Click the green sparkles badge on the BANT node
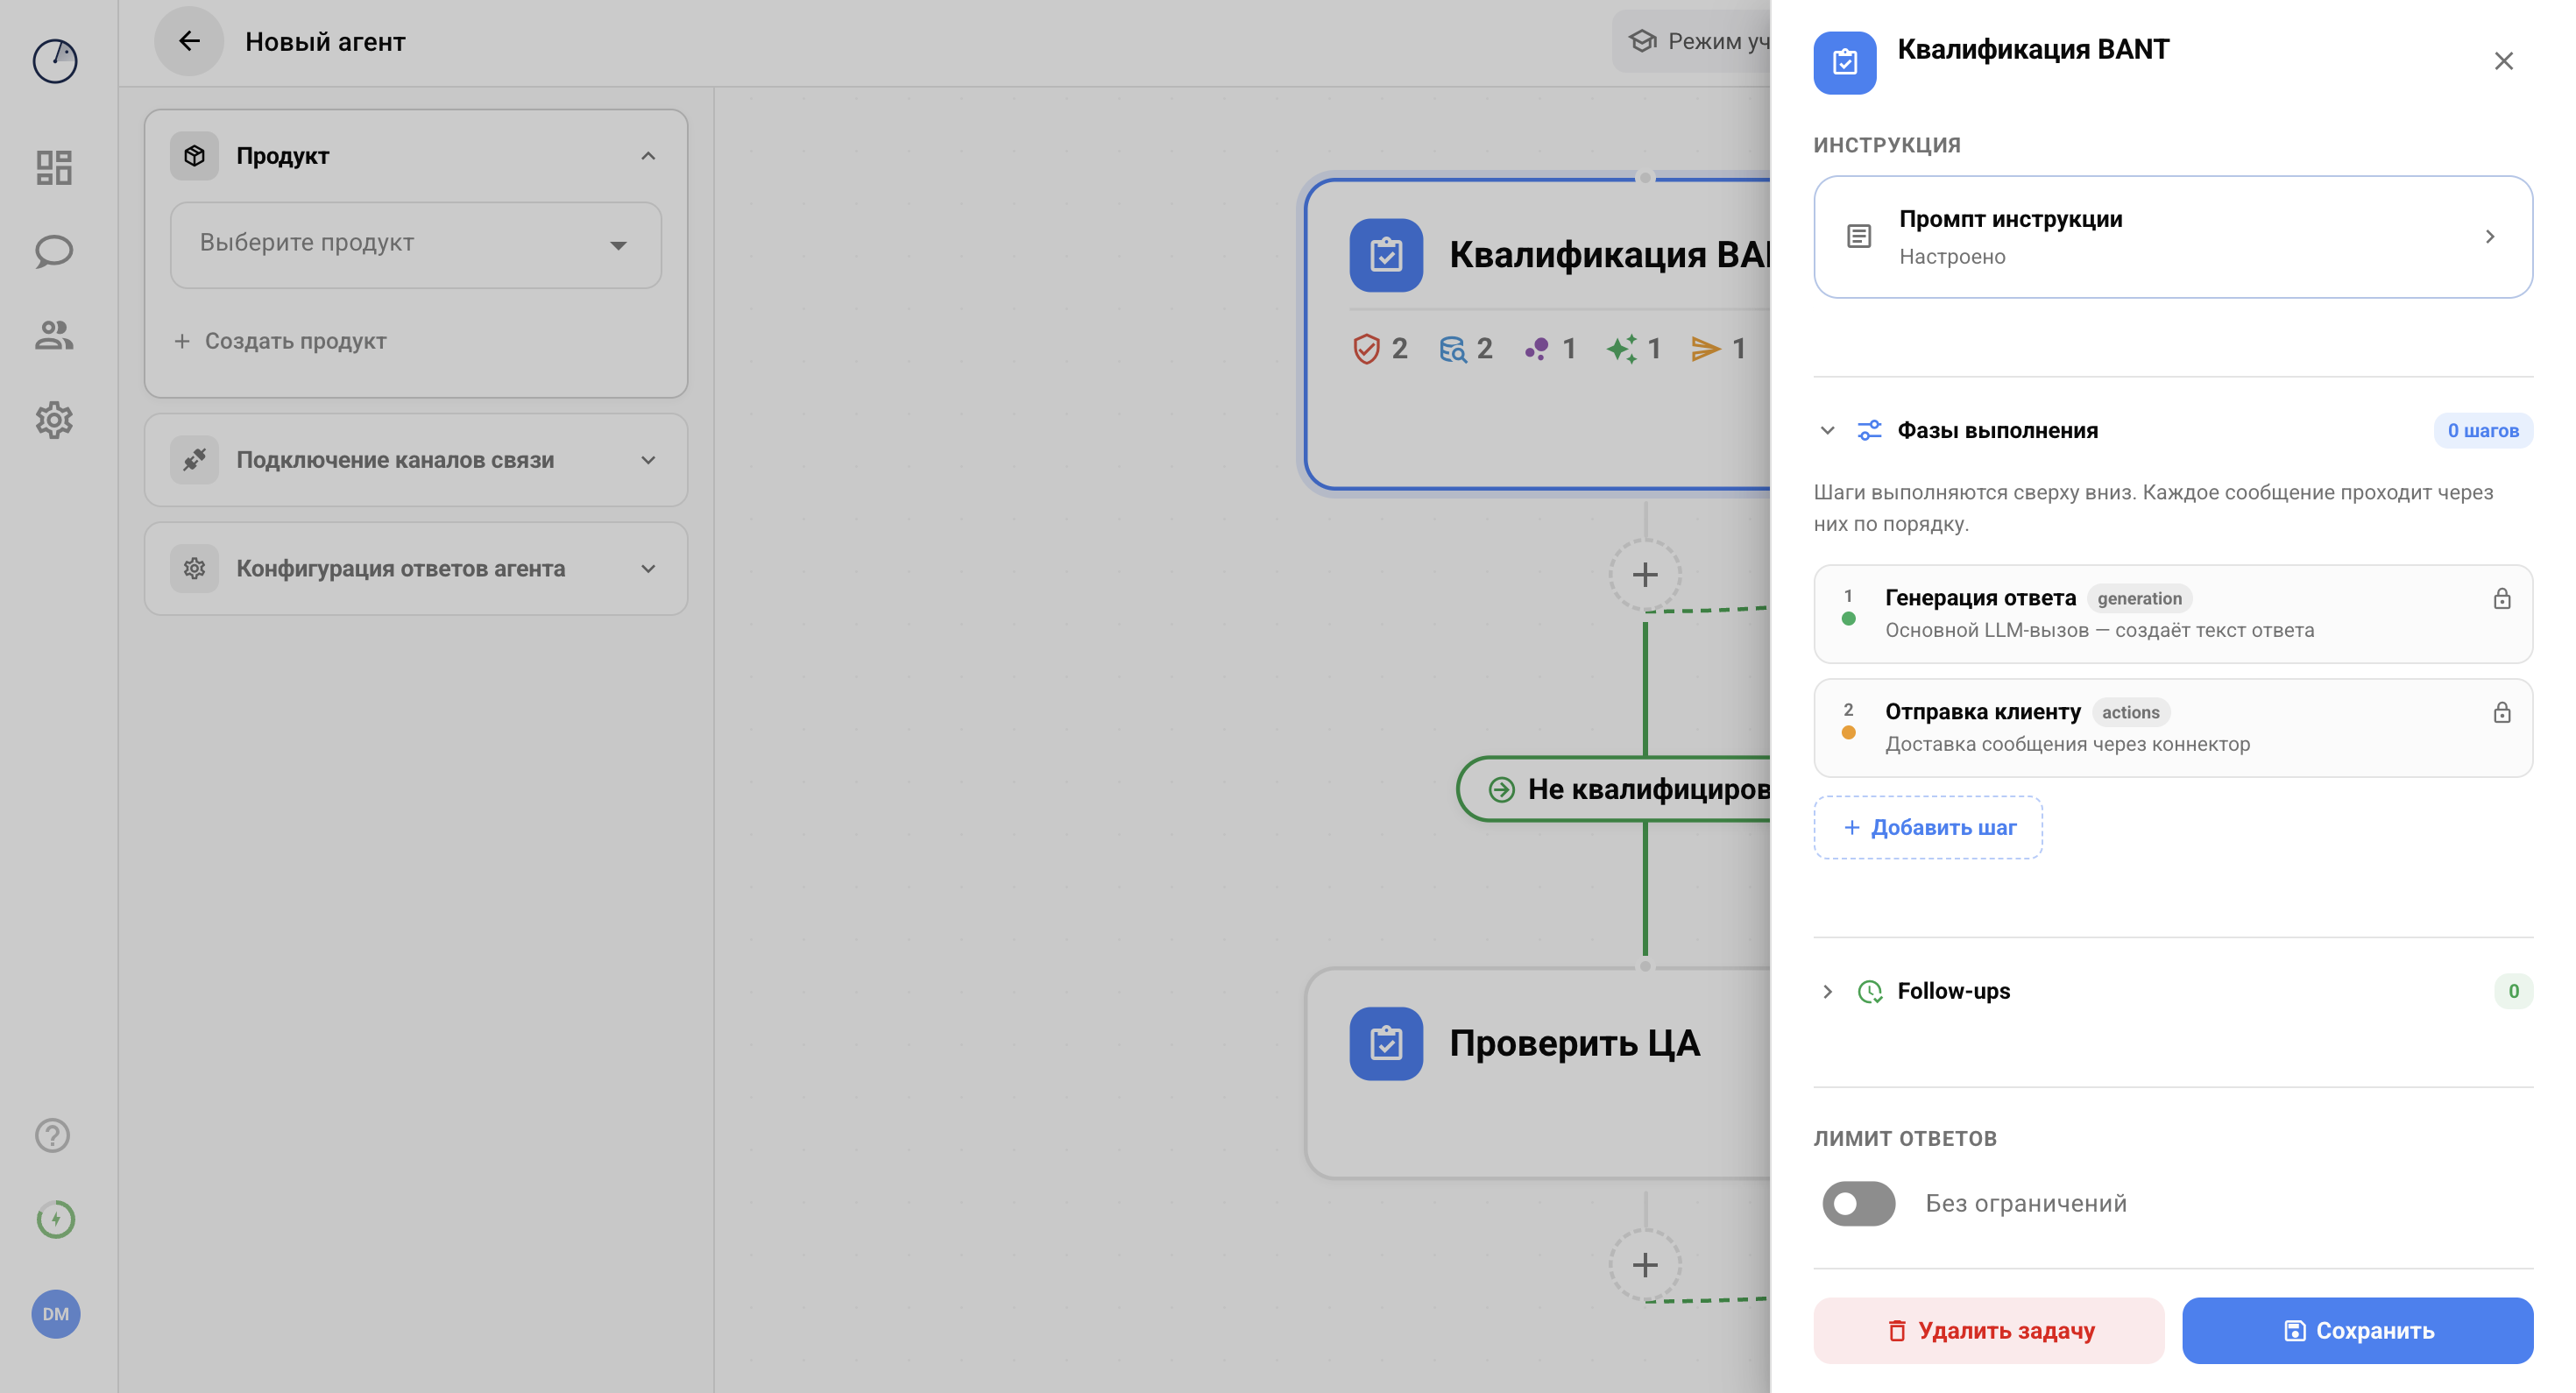Viewport: 2576px width, 1393px height. pos(1623,348)
